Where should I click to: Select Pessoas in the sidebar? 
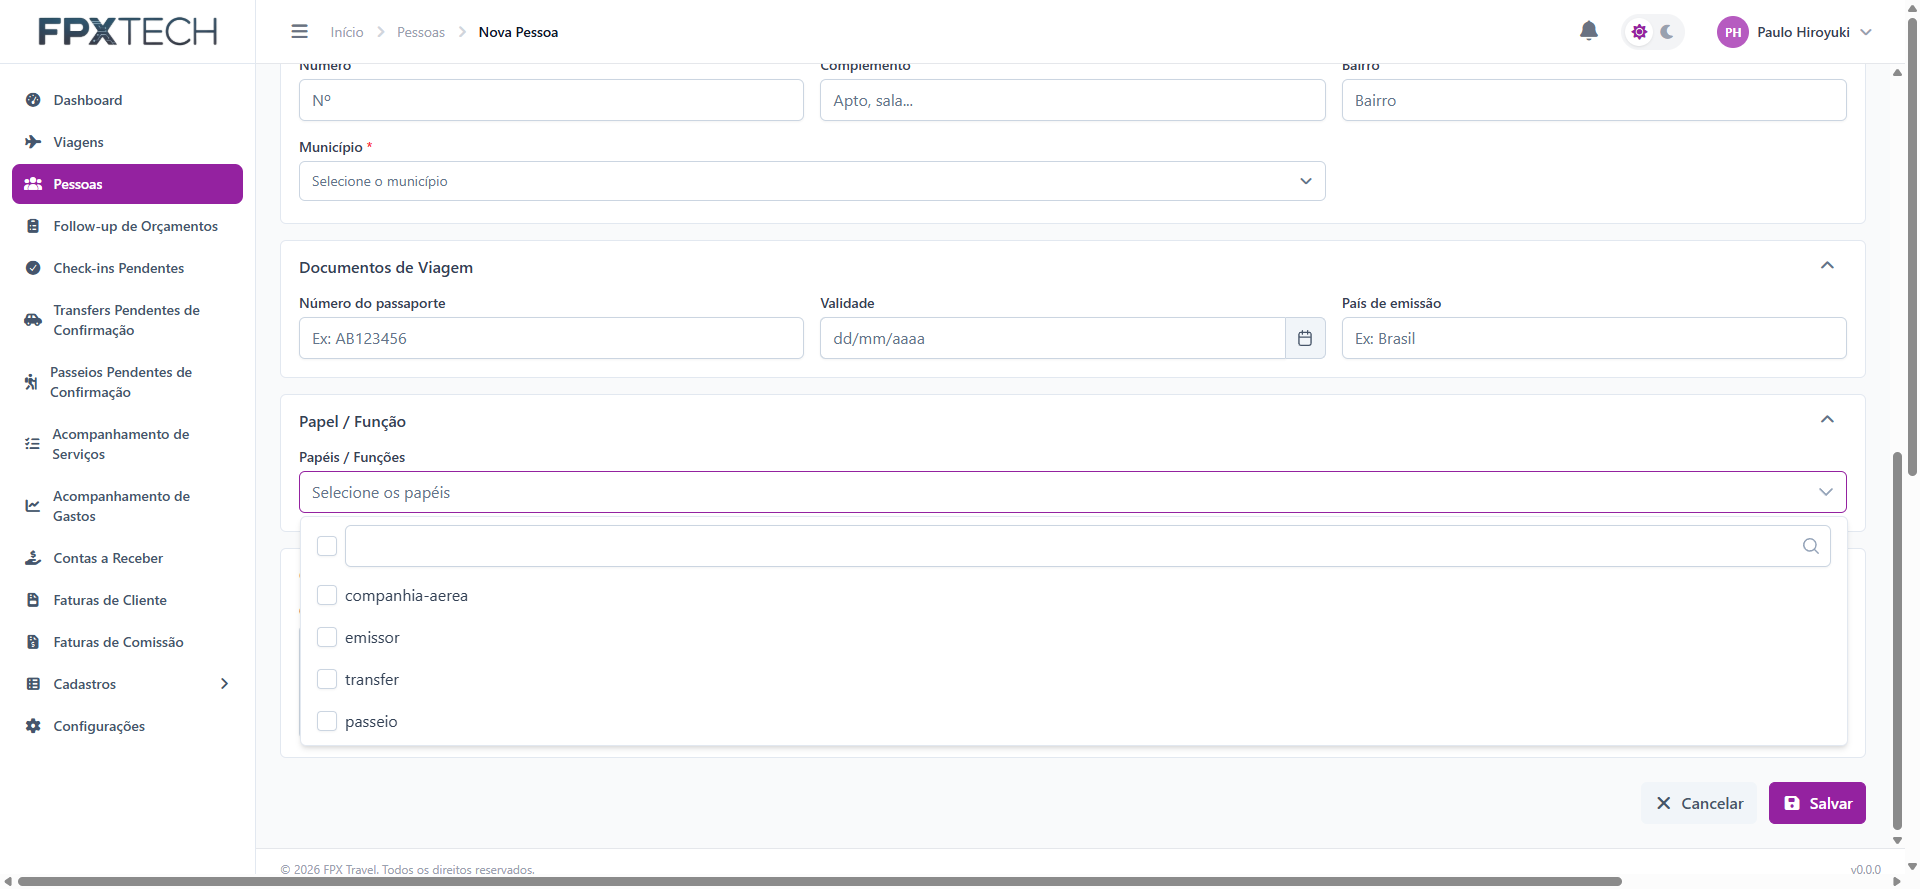127,184
